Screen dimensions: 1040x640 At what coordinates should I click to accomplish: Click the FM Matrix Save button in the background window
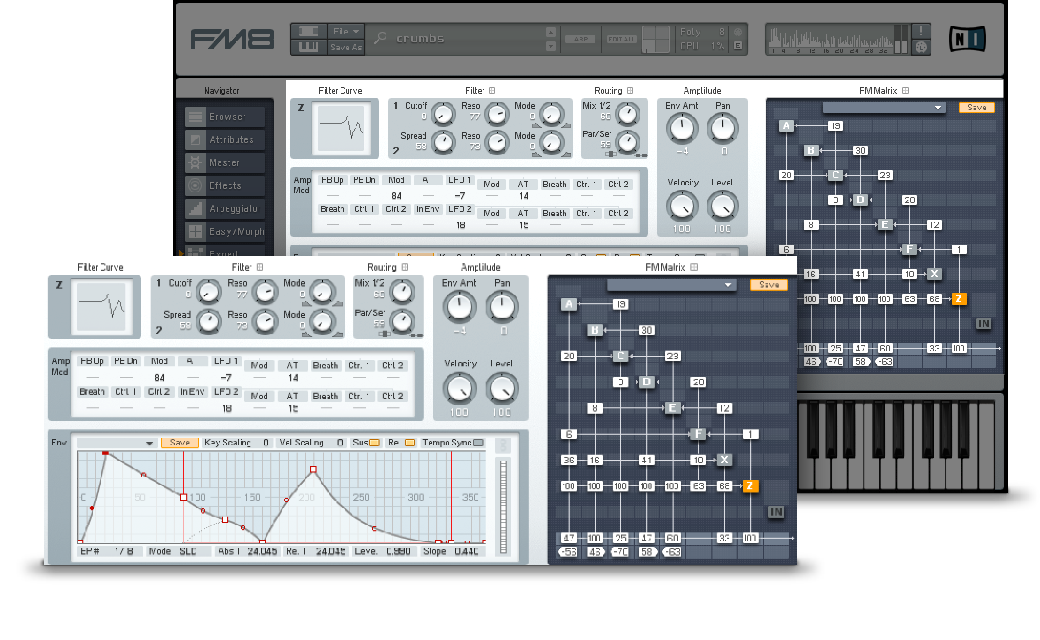coord(976,107)
